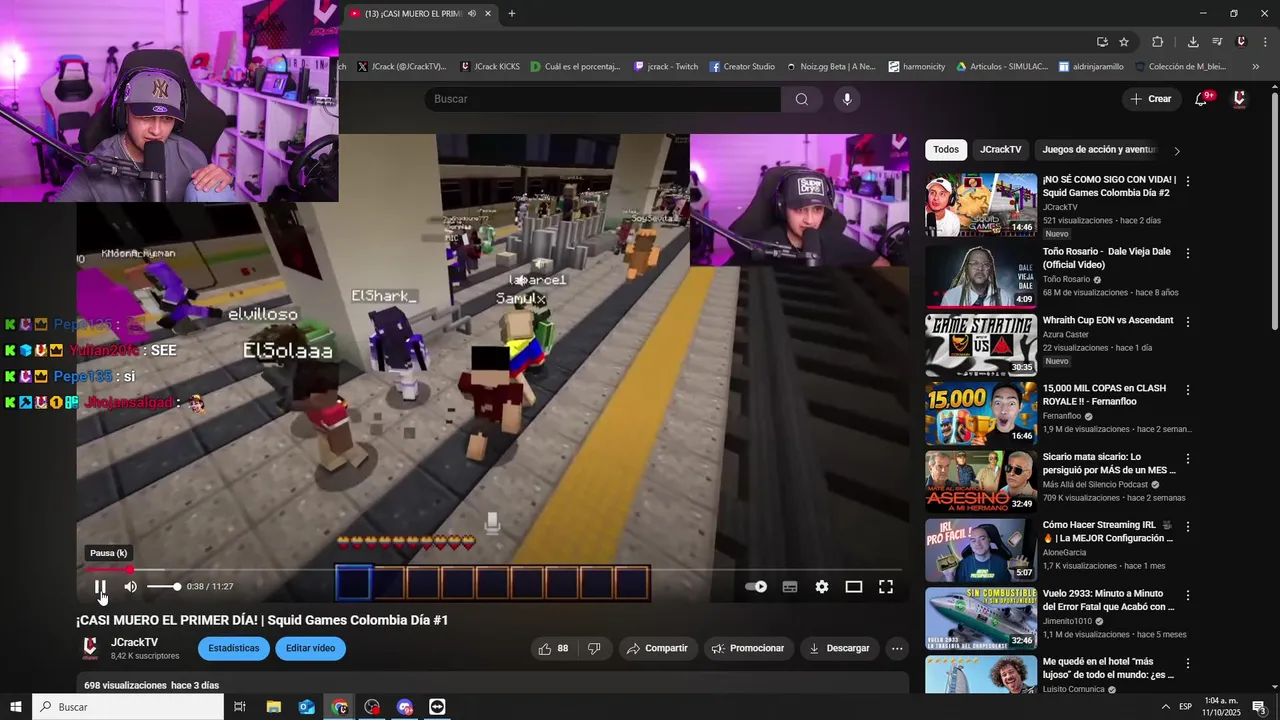Click the Compartir share button
The image size is (1280, 720).
657,648
